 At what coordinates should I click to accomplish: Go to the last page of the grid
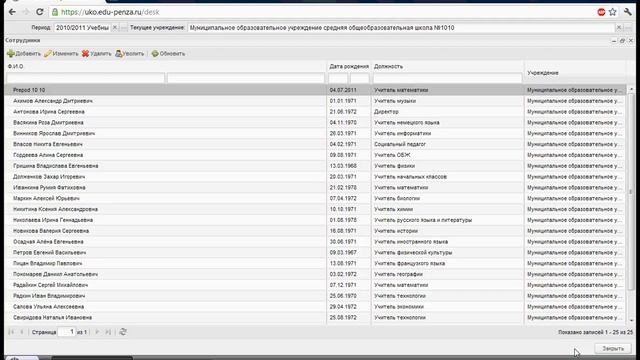(108, 332)
